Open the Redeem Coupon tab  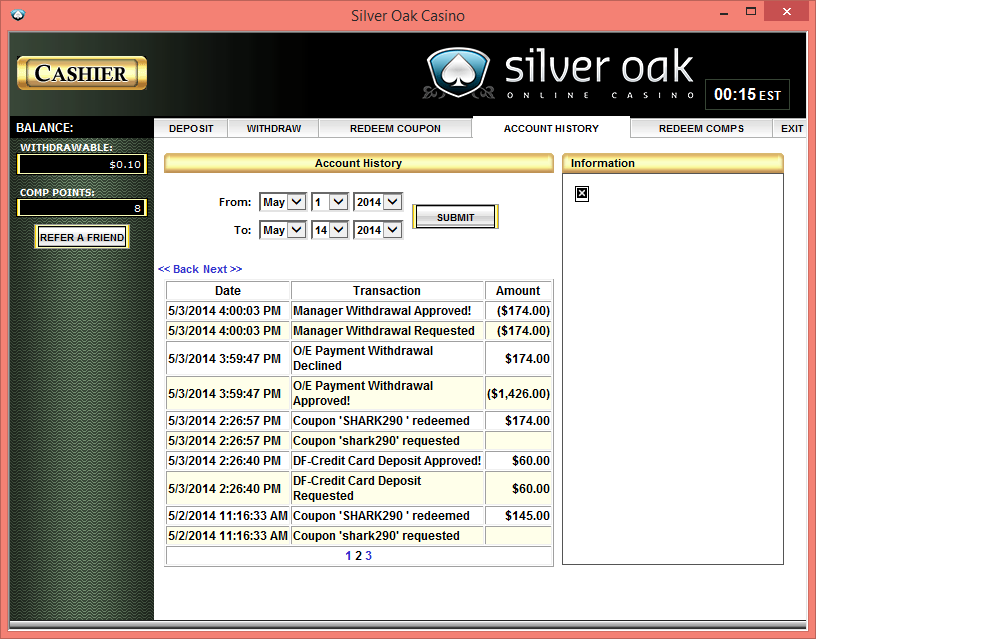pyautogui.click(x=395, y=129)
